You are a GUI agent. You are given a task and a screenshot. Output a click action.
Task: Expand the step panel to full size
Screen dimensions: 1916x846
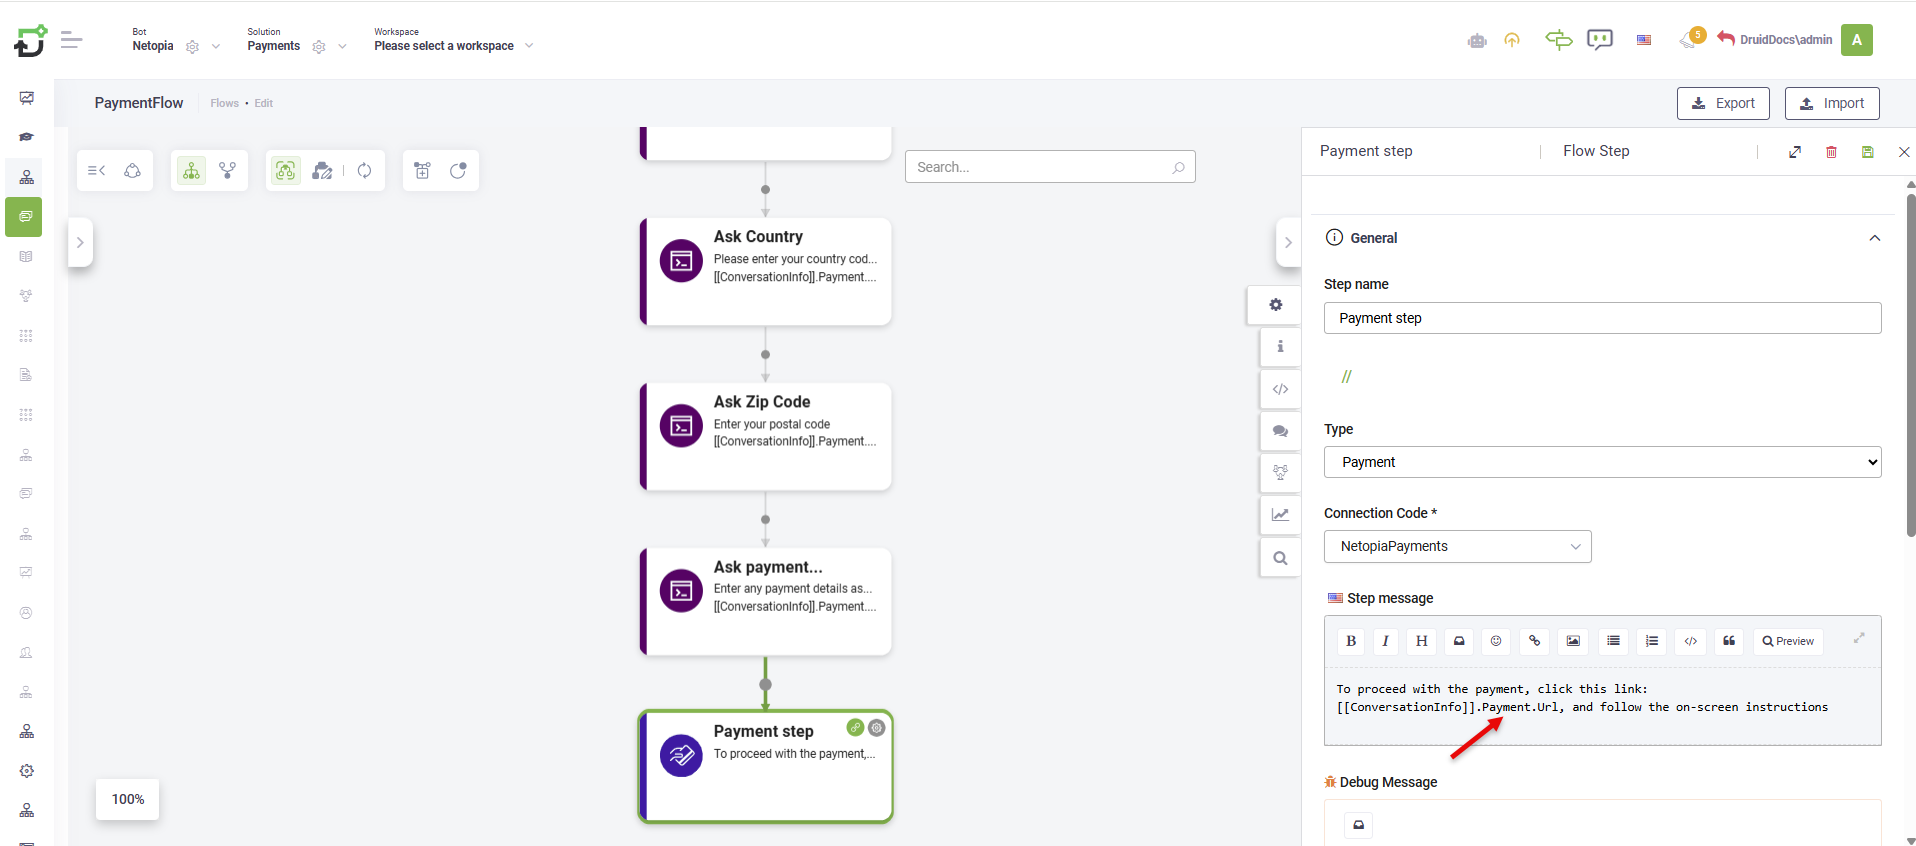click(1795, 152)
